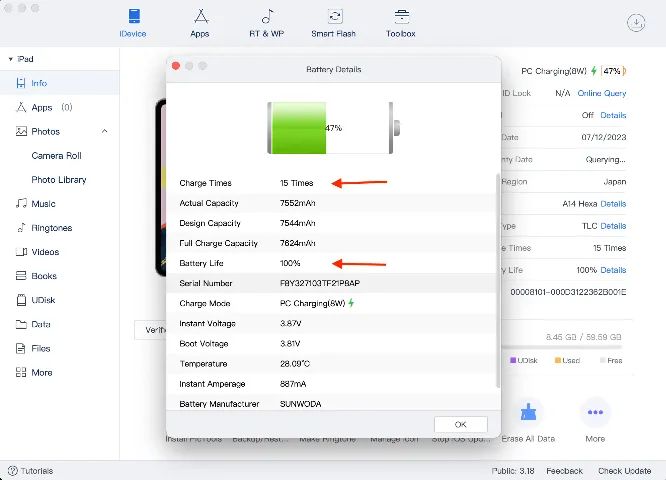Collapse the Photos section chevron
666x480 pixels.
pos(104,131)
